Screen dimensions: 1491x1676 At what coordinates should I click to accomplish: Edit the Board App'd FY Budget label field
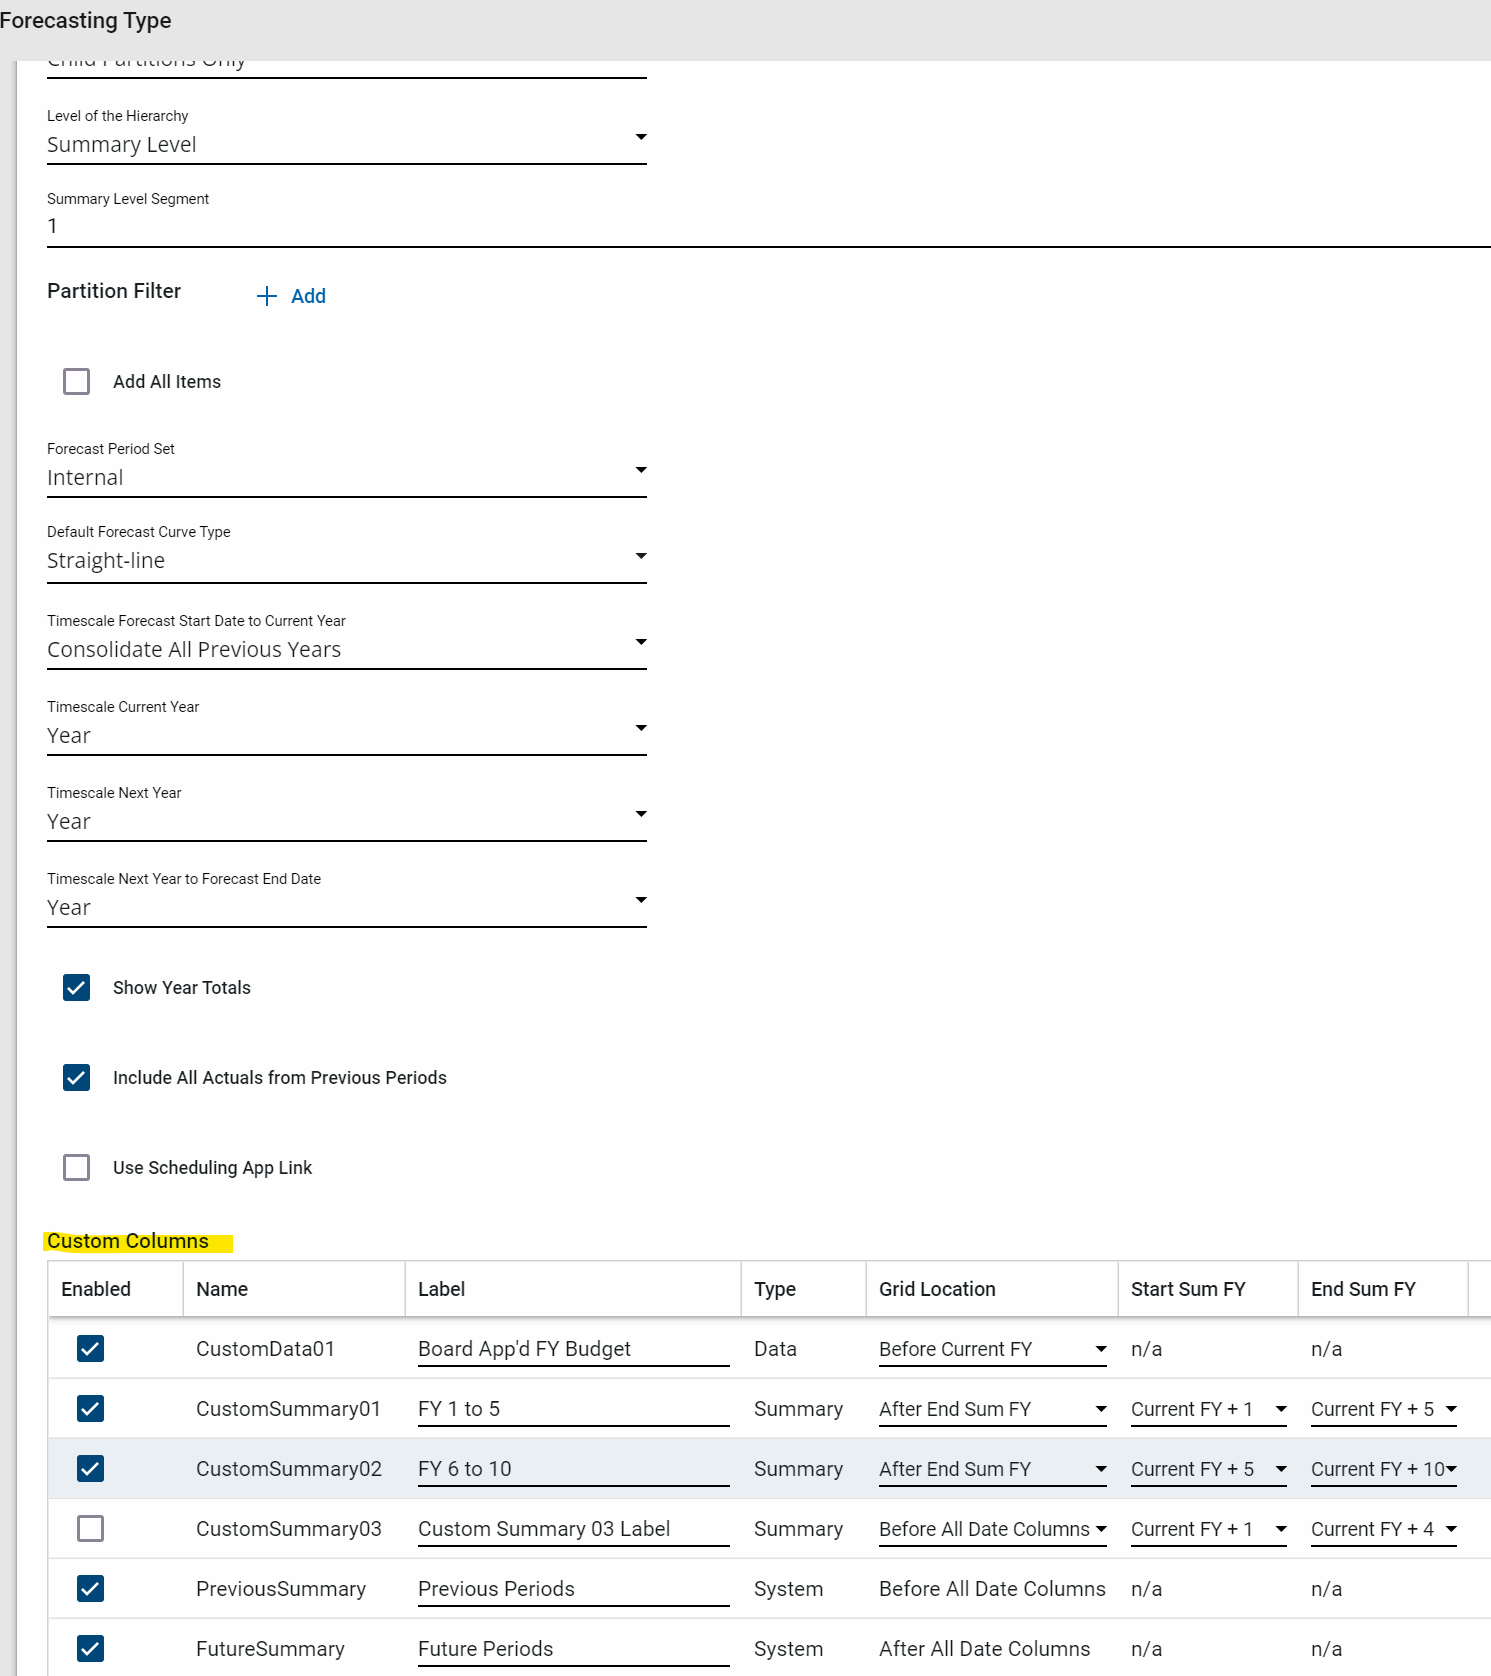point(572,1349)
